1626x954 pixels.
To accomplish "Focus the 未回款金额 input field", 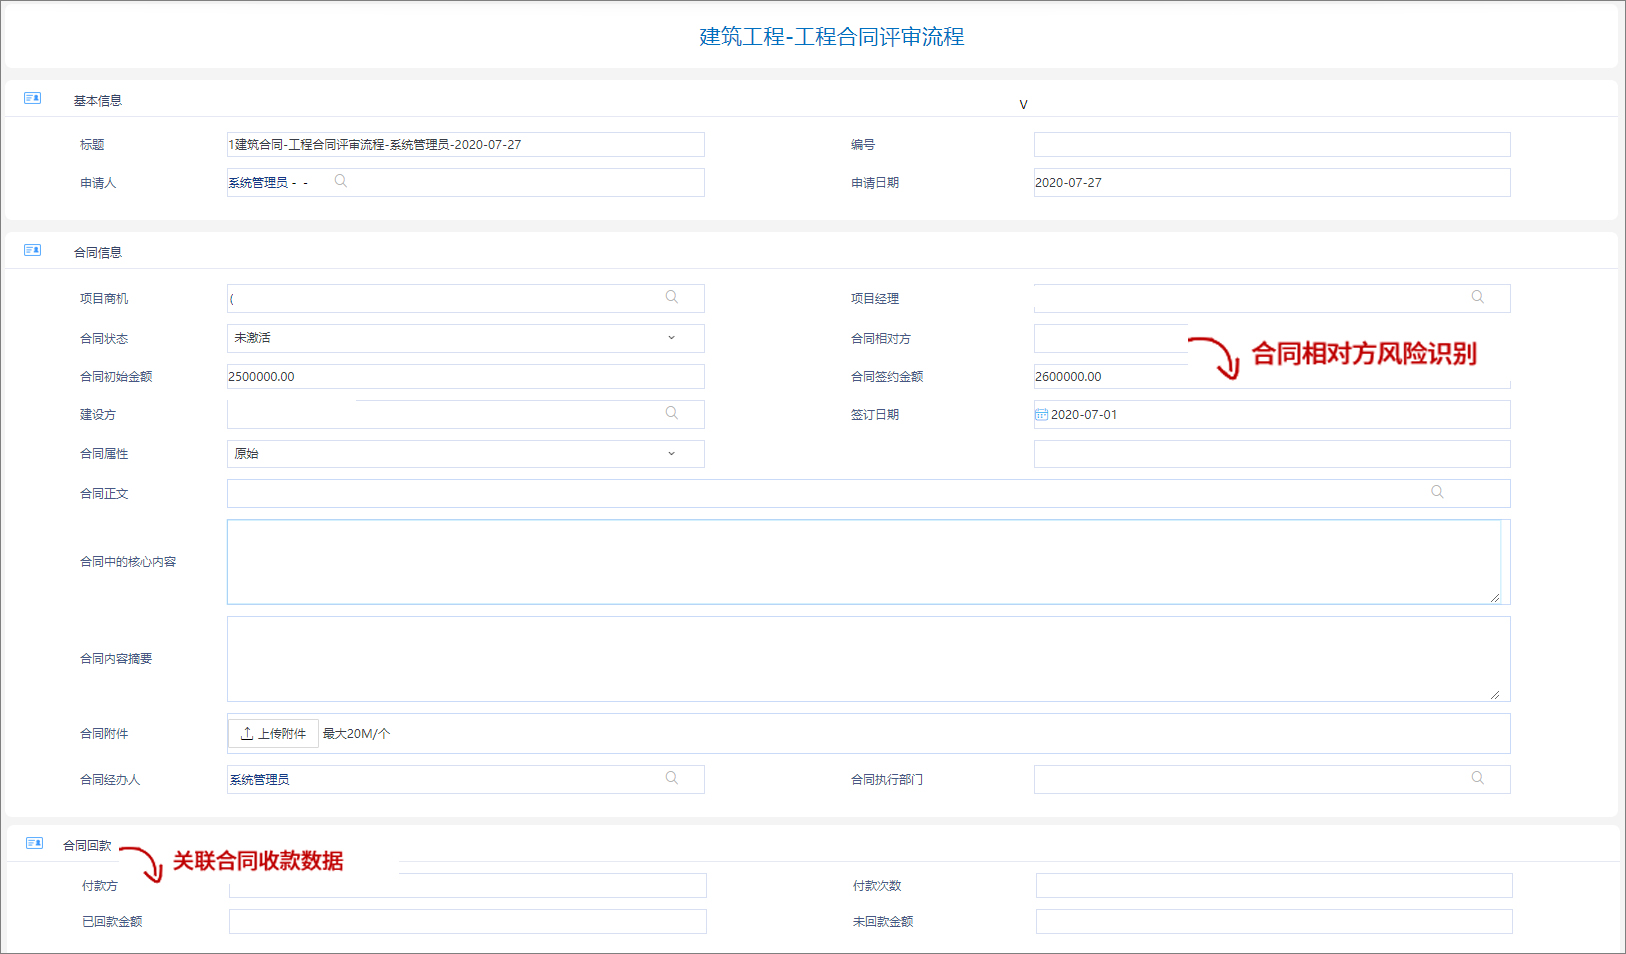I will tap(1274, 921).
